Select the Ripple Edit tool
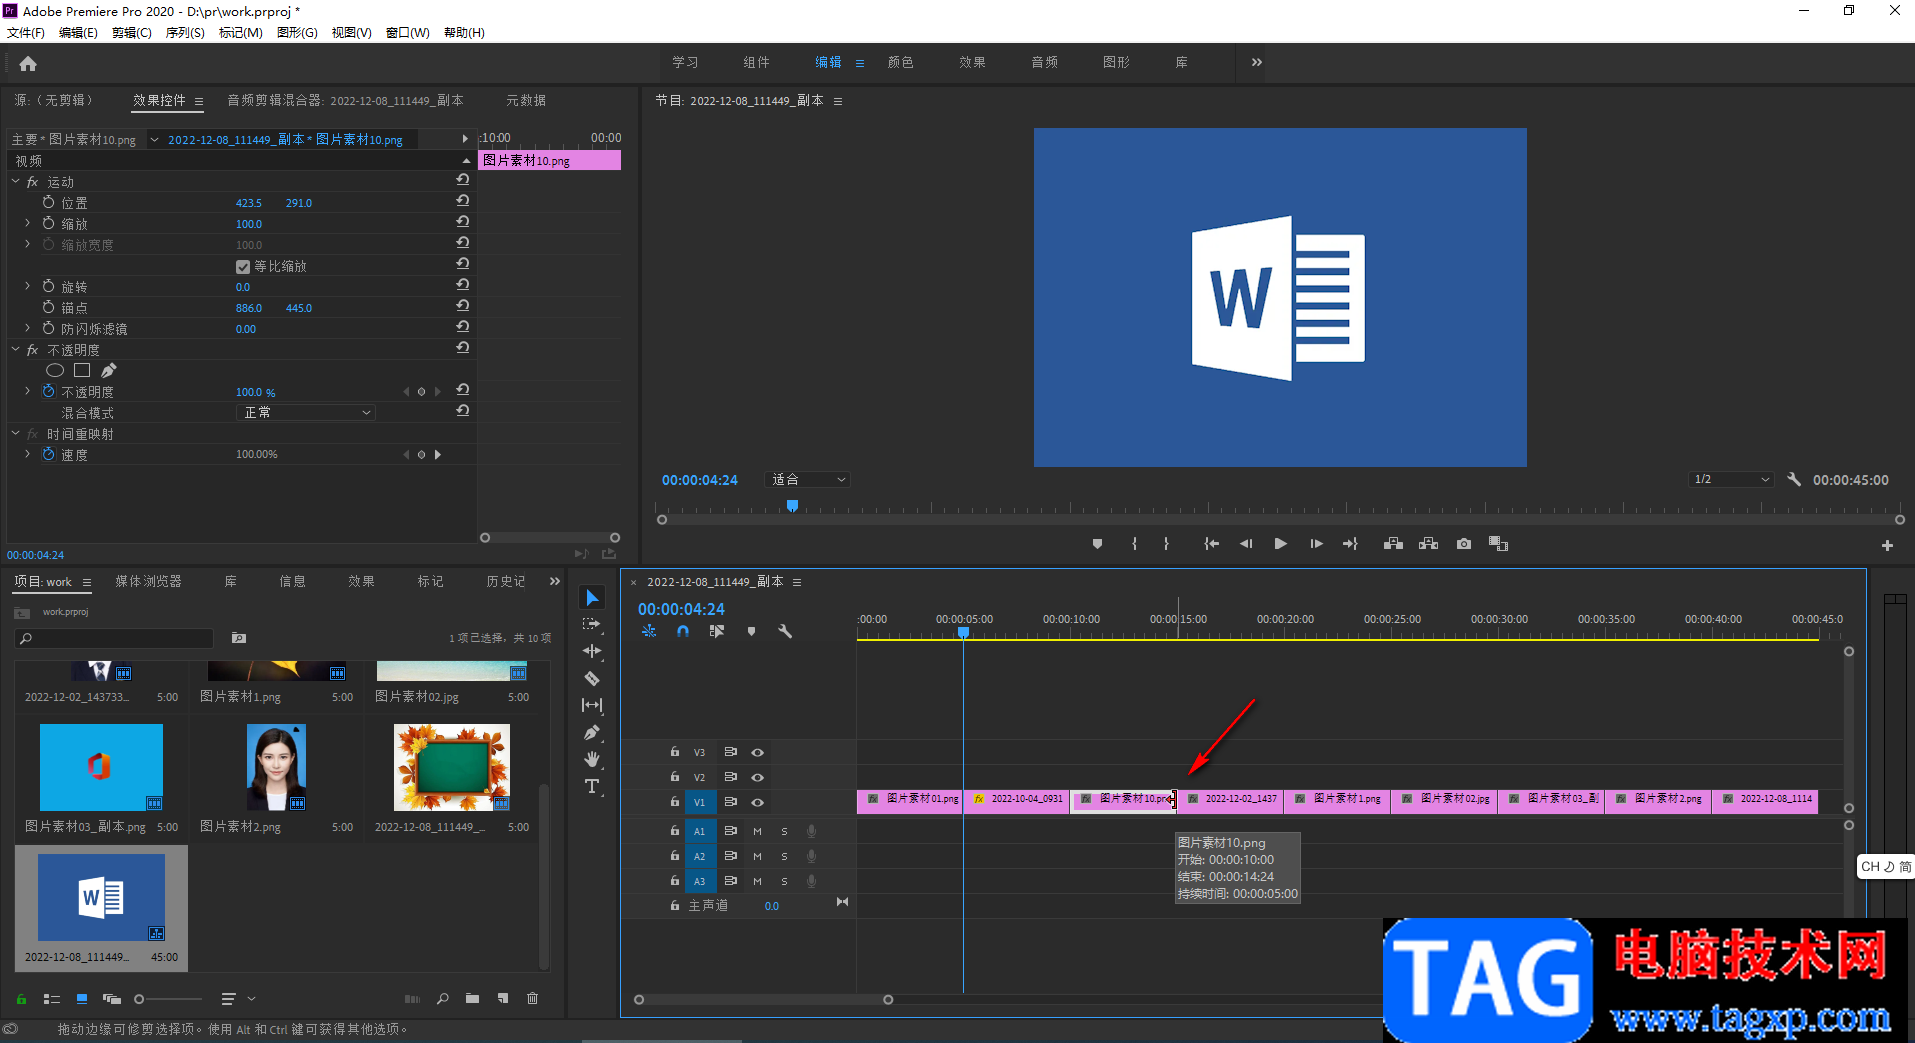Viewport: 1915px width, 1043px height. 592,651
